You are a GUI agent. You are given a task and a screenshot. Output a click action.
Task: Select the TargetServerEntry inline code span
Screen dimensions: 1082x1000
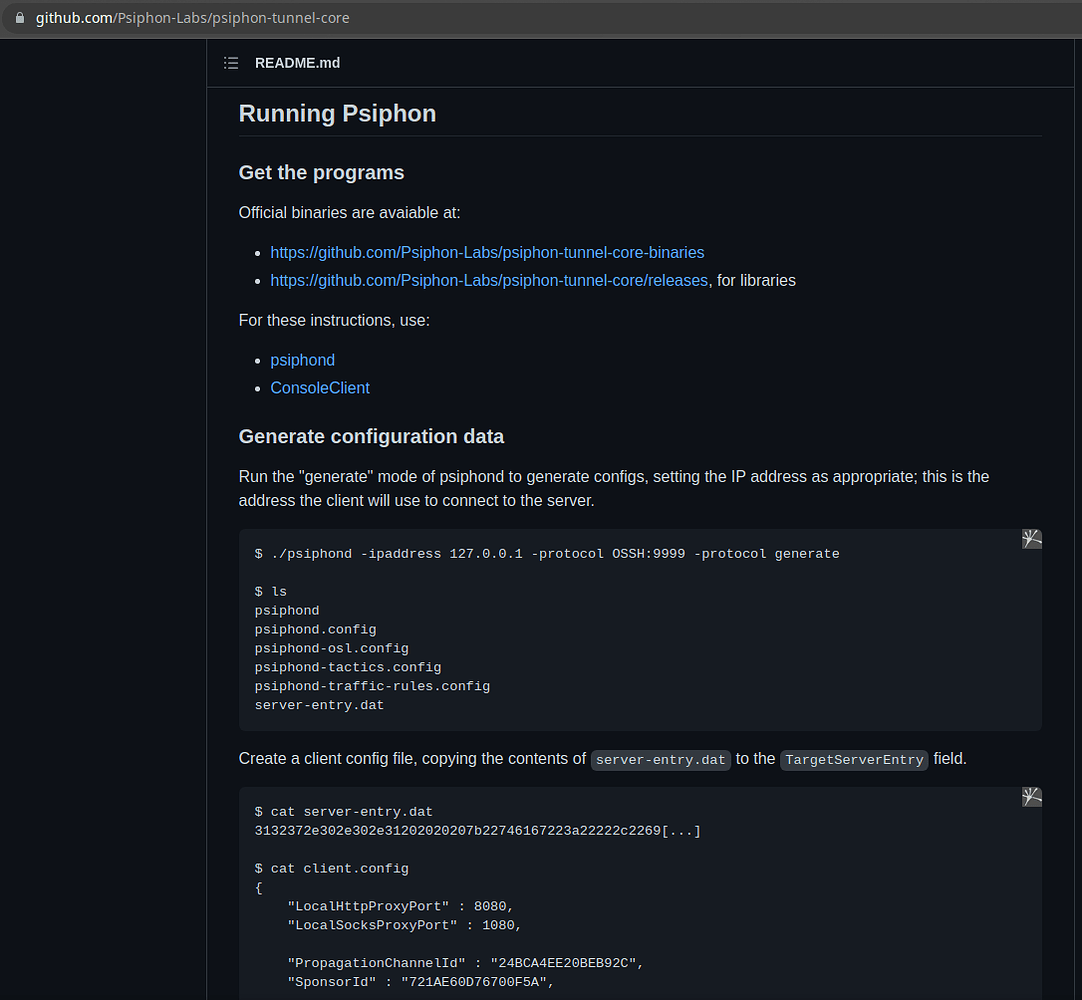click(854, 760)
